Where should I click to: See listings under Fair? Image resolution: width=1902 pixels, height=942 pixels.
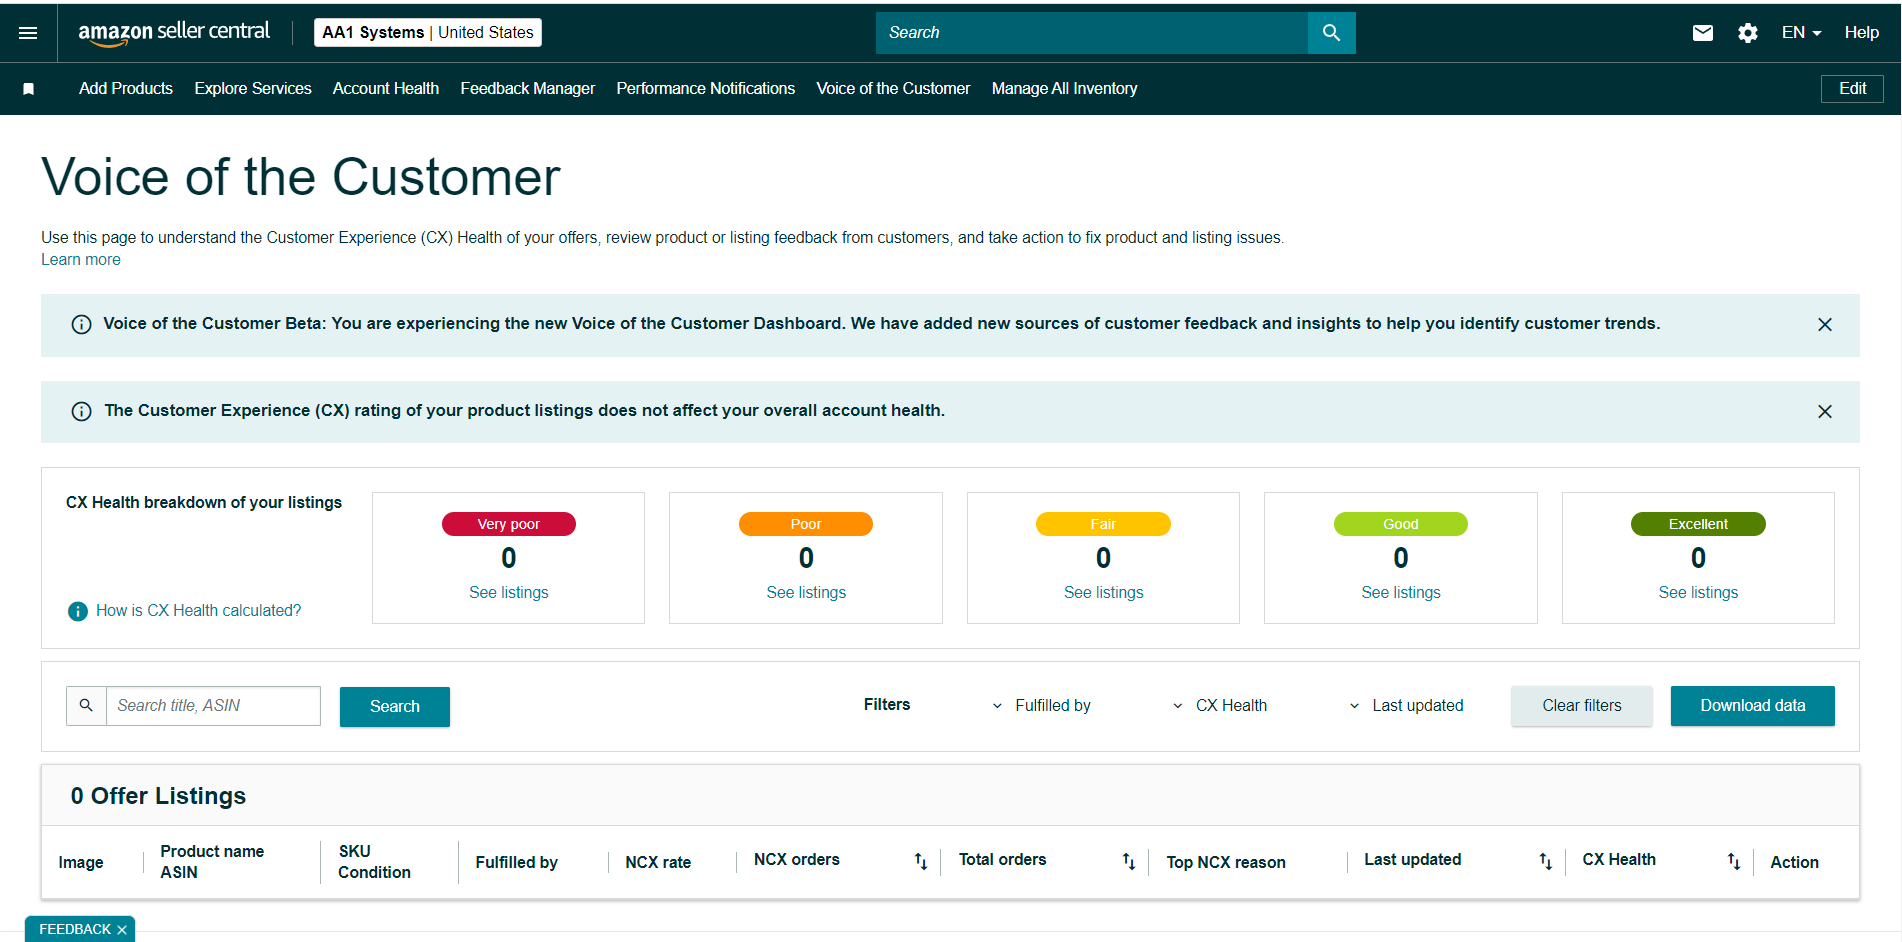tap(1104, 593)
